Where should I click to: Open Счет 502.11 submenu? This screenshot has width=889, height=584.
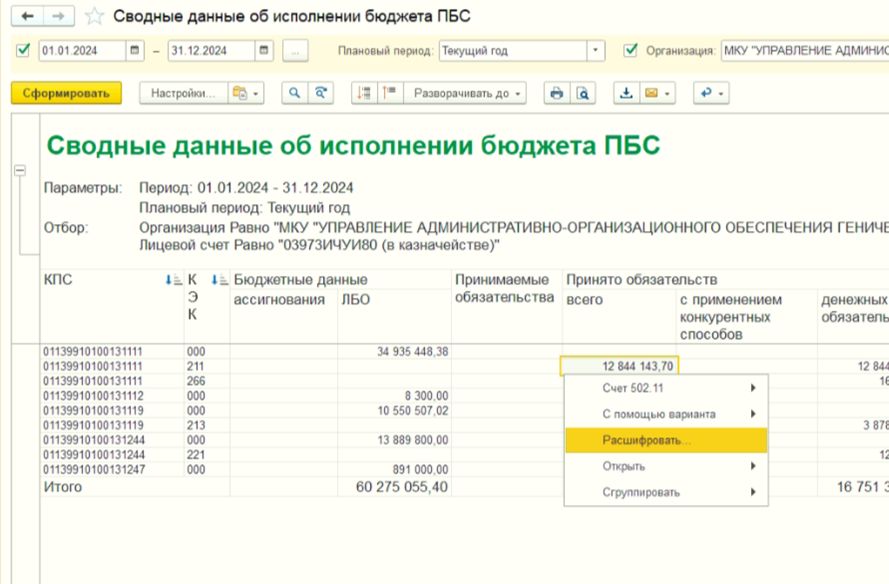(x=666, y=388)
